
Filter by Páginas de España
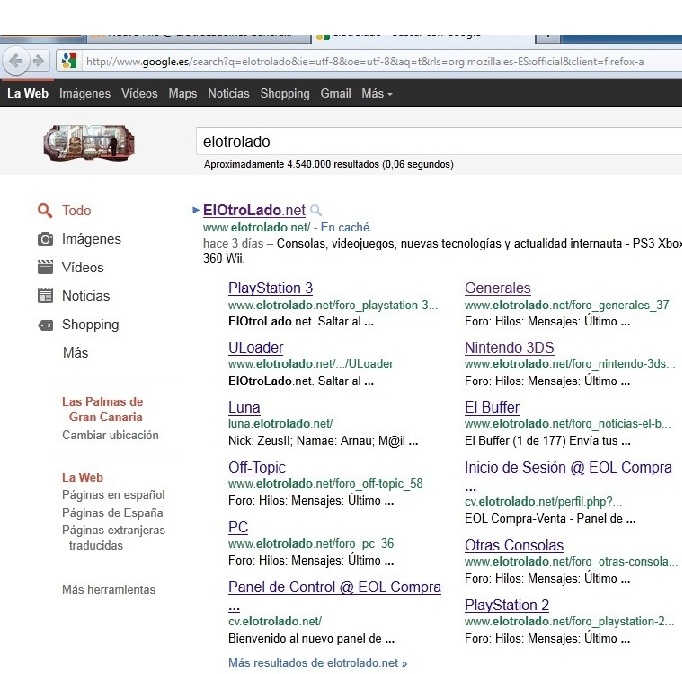click(x=113, y=513)
